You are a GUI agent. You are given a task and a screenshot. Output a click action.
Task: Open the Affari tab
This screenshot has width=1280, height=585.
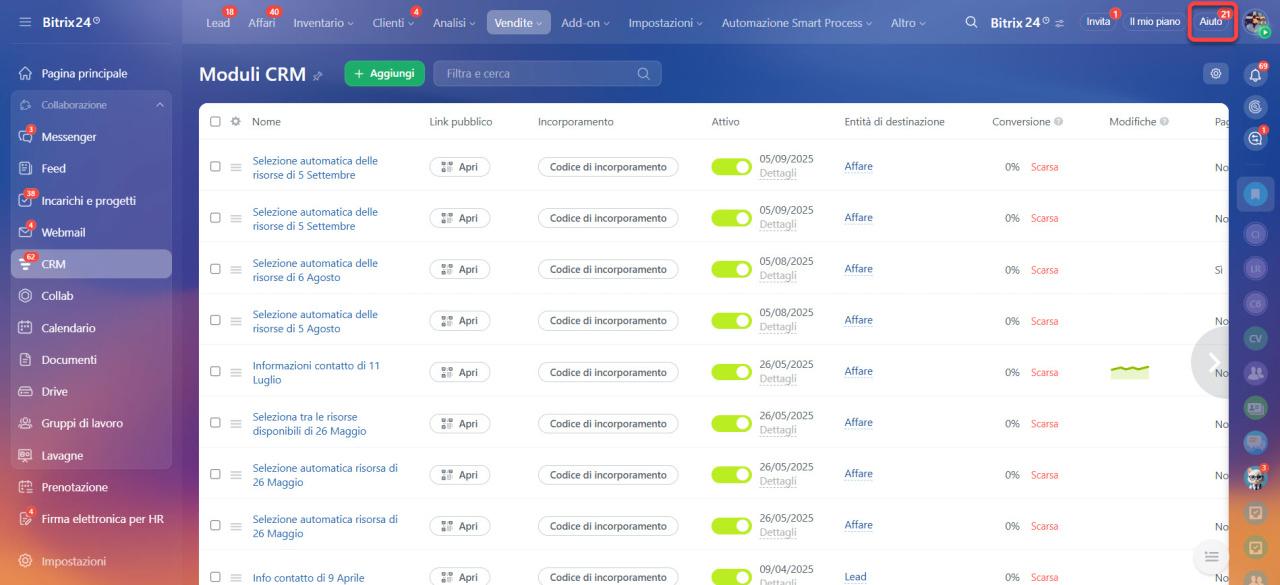261,23
